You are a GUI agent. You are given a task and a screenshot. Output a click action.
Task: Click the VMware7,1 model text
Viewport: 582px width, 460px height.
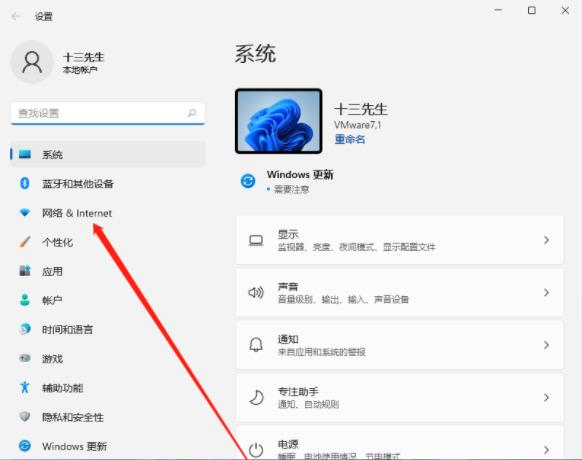pos(357,125)
